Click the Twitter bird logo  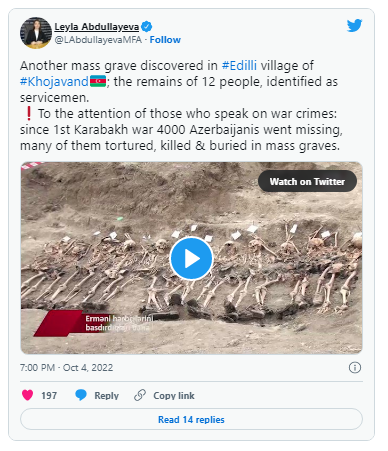354,26
